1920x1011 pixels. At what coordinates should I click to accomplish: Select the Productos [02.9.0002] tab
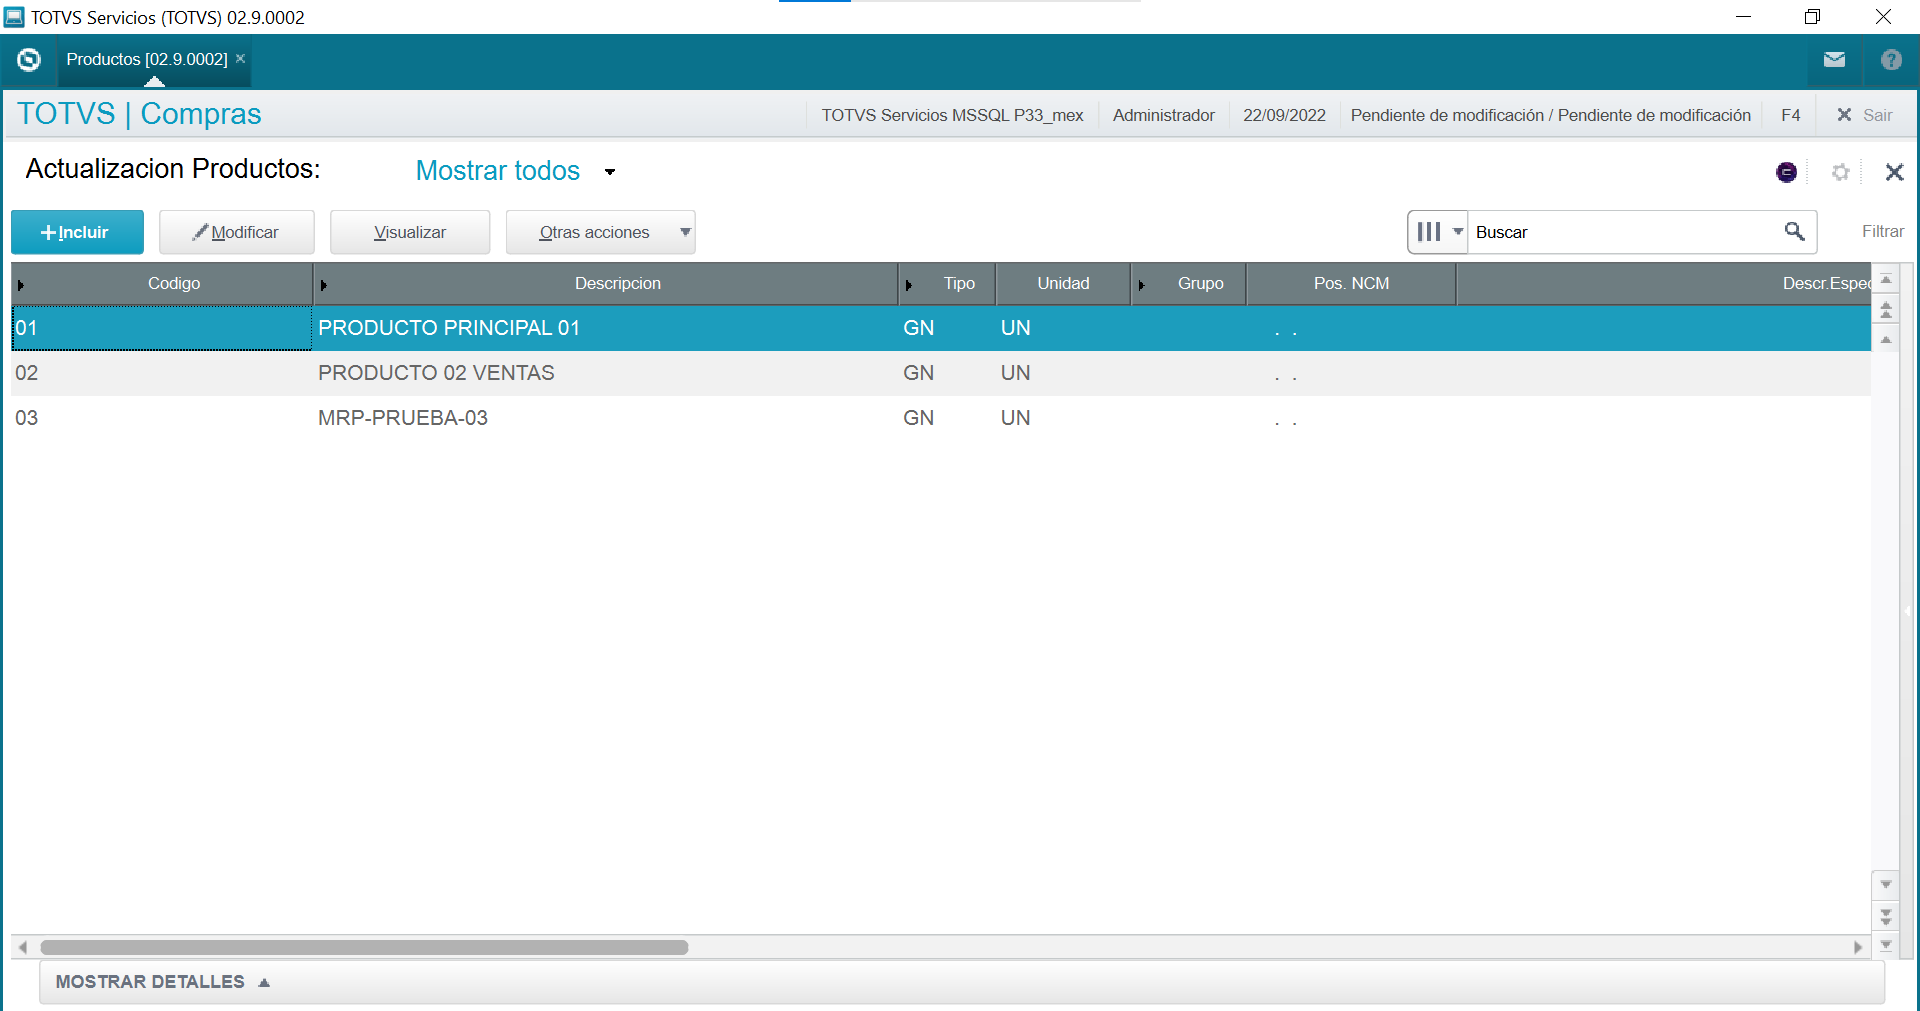point(147,59)
